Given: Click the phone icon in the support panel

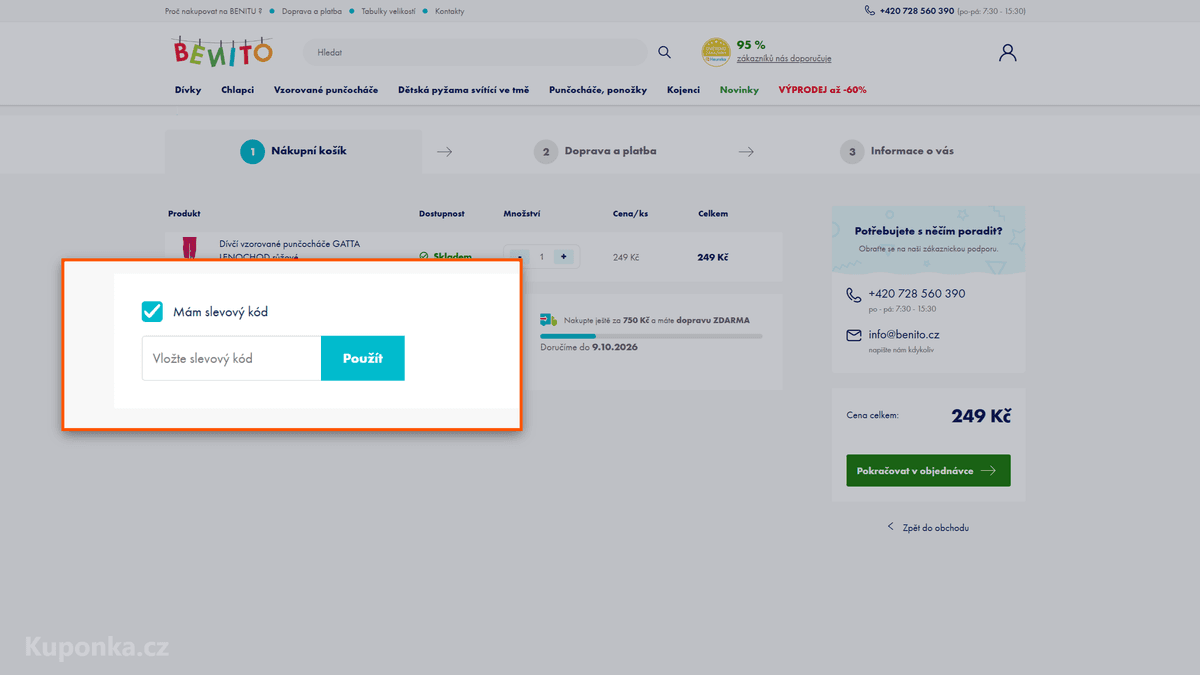Looking at the screenshot, I should [x=853, y=295].
